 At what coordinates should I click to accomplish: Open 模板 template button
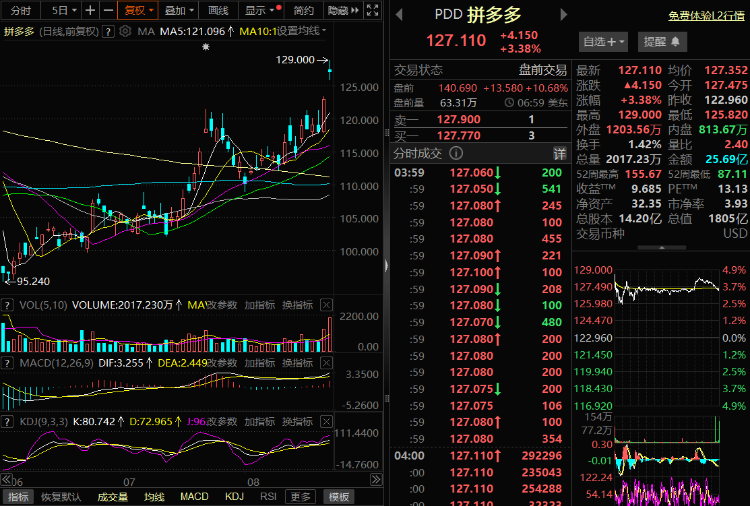[339, 497]
